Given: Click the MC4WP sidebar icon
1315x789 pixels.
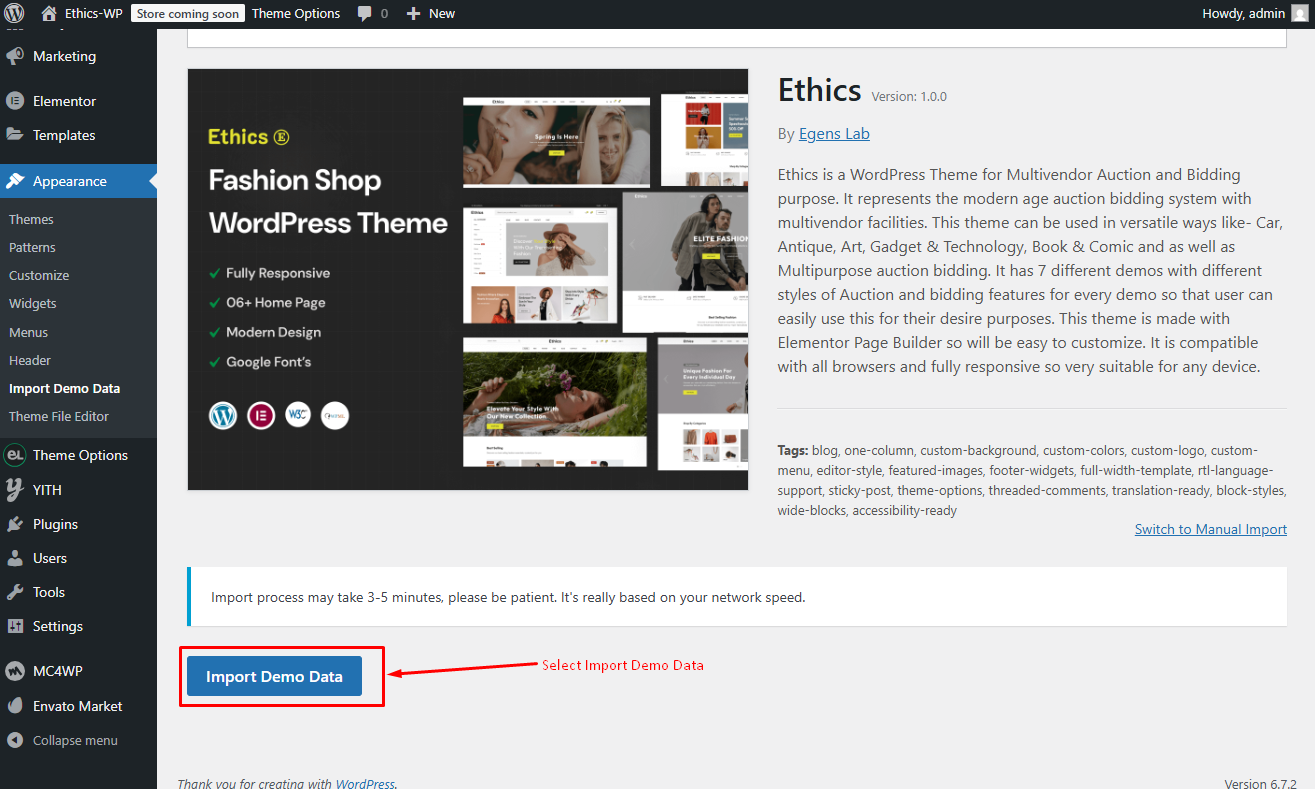Looking at the screenshot, I should [15, 671].
